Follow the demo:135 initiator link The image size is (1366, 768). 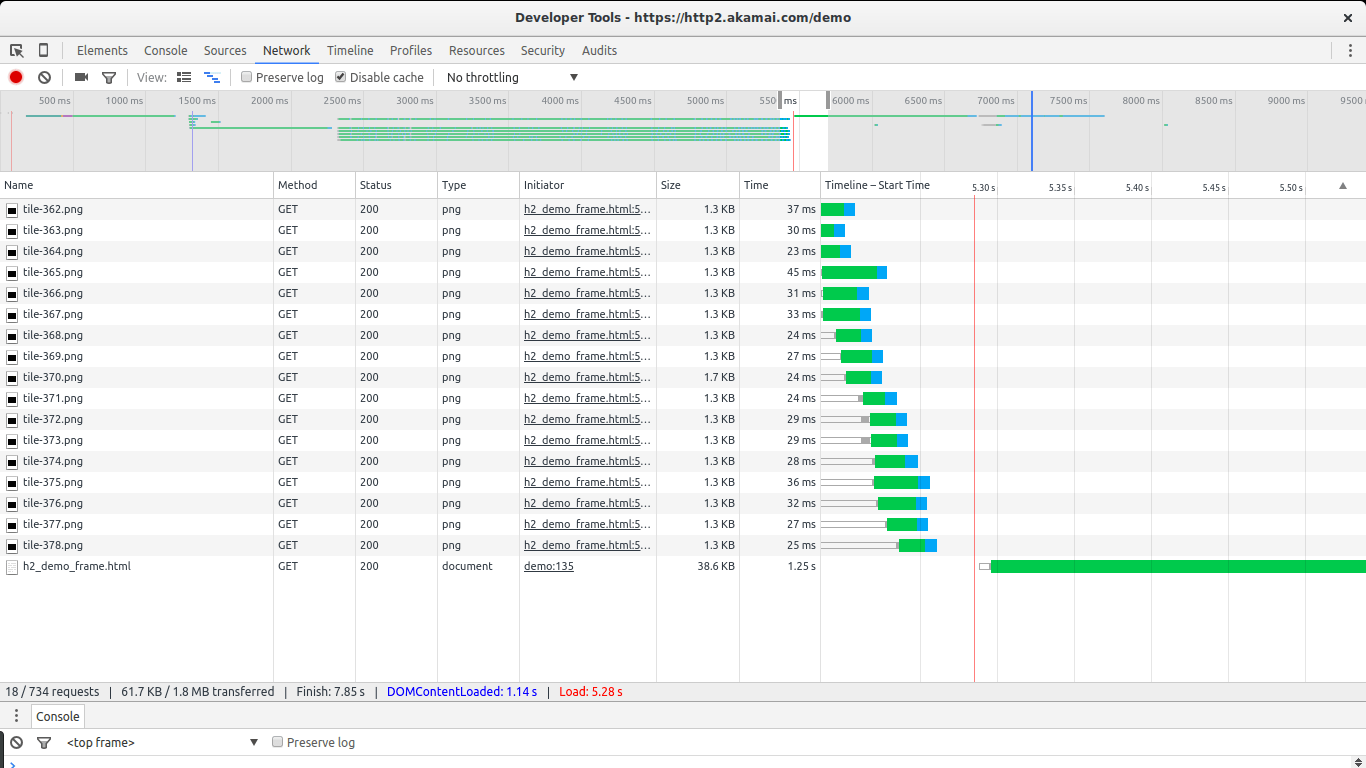pyautogui.click(x=549, y=566)
